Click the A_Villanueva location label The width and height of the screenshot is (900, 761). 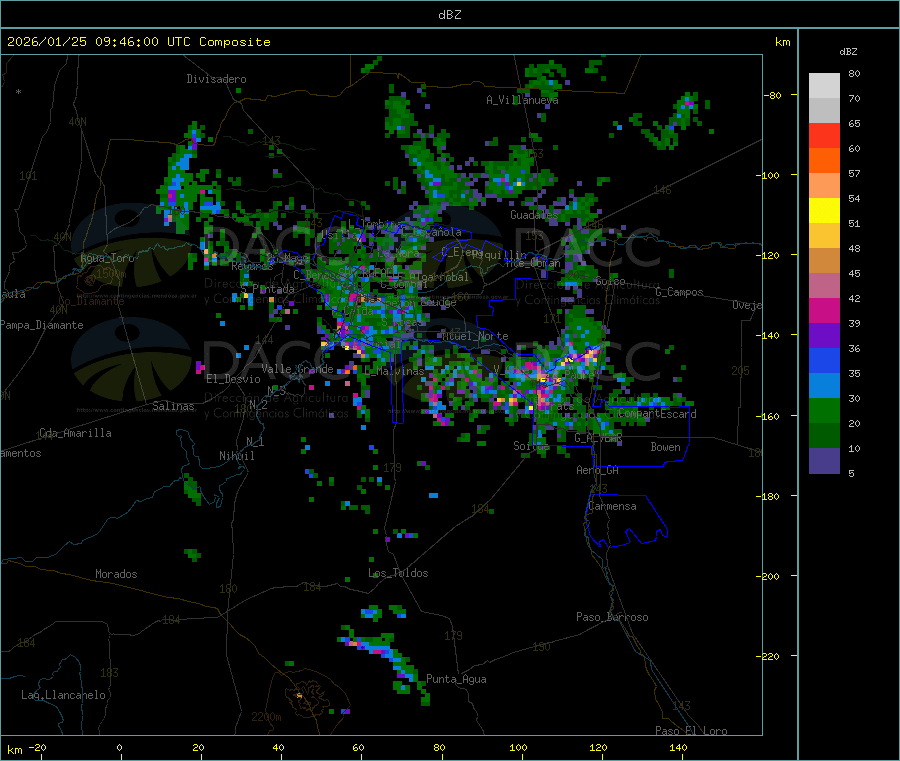[x=522, y=100]
